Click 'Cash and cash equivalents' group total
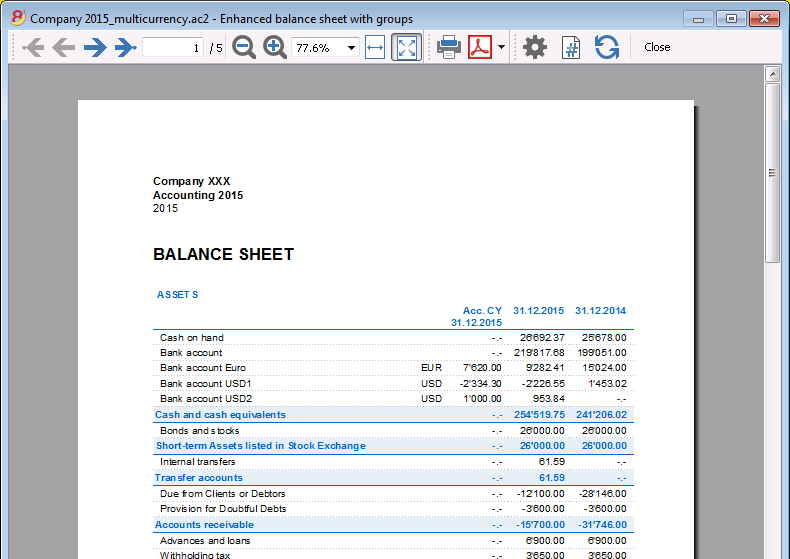790x559 pixels. pos(220,414)
